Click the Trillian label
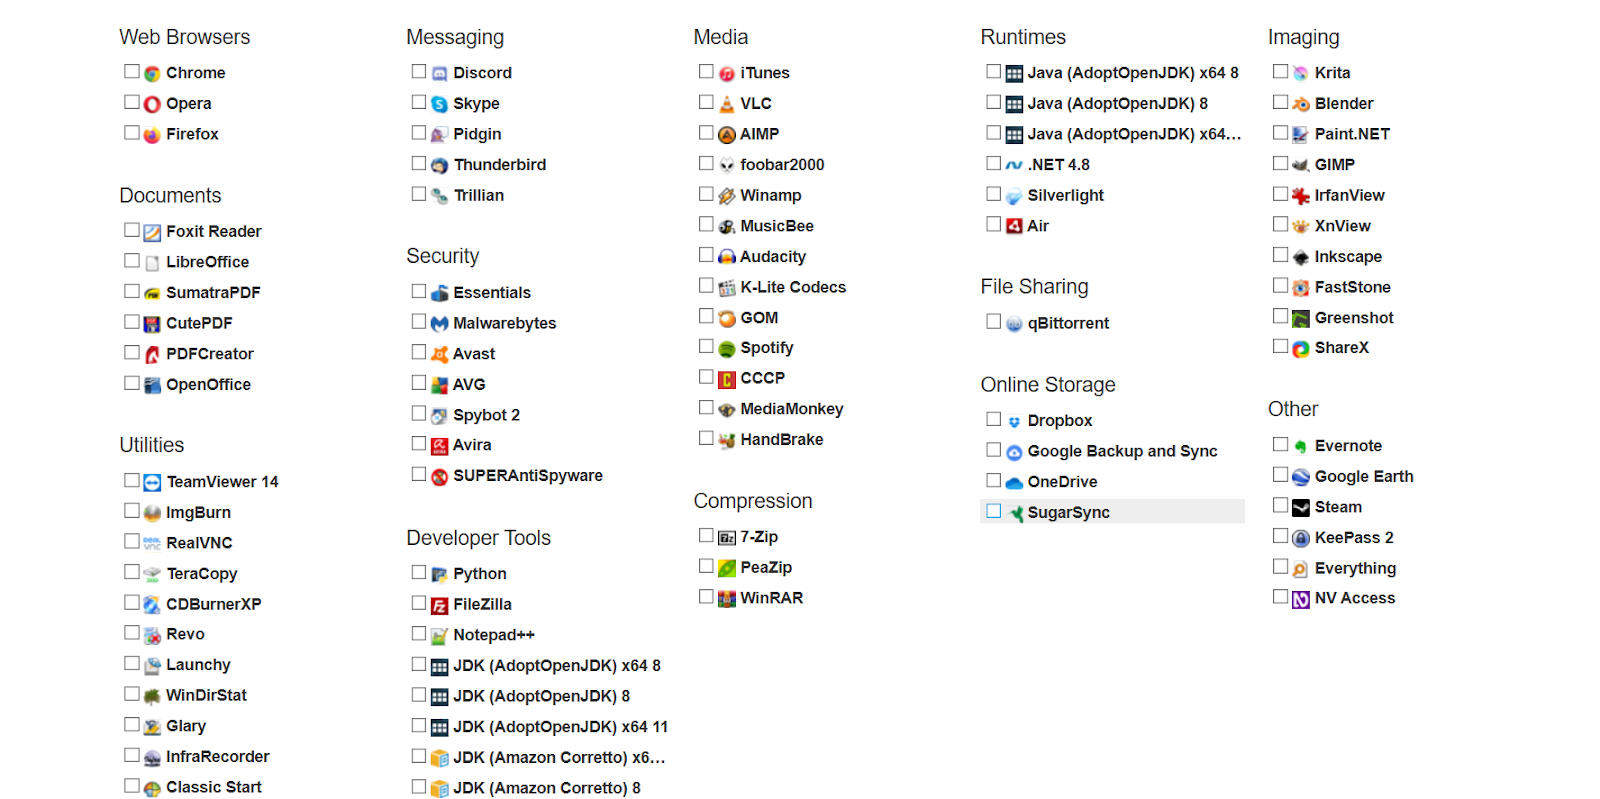 [479, 196]
